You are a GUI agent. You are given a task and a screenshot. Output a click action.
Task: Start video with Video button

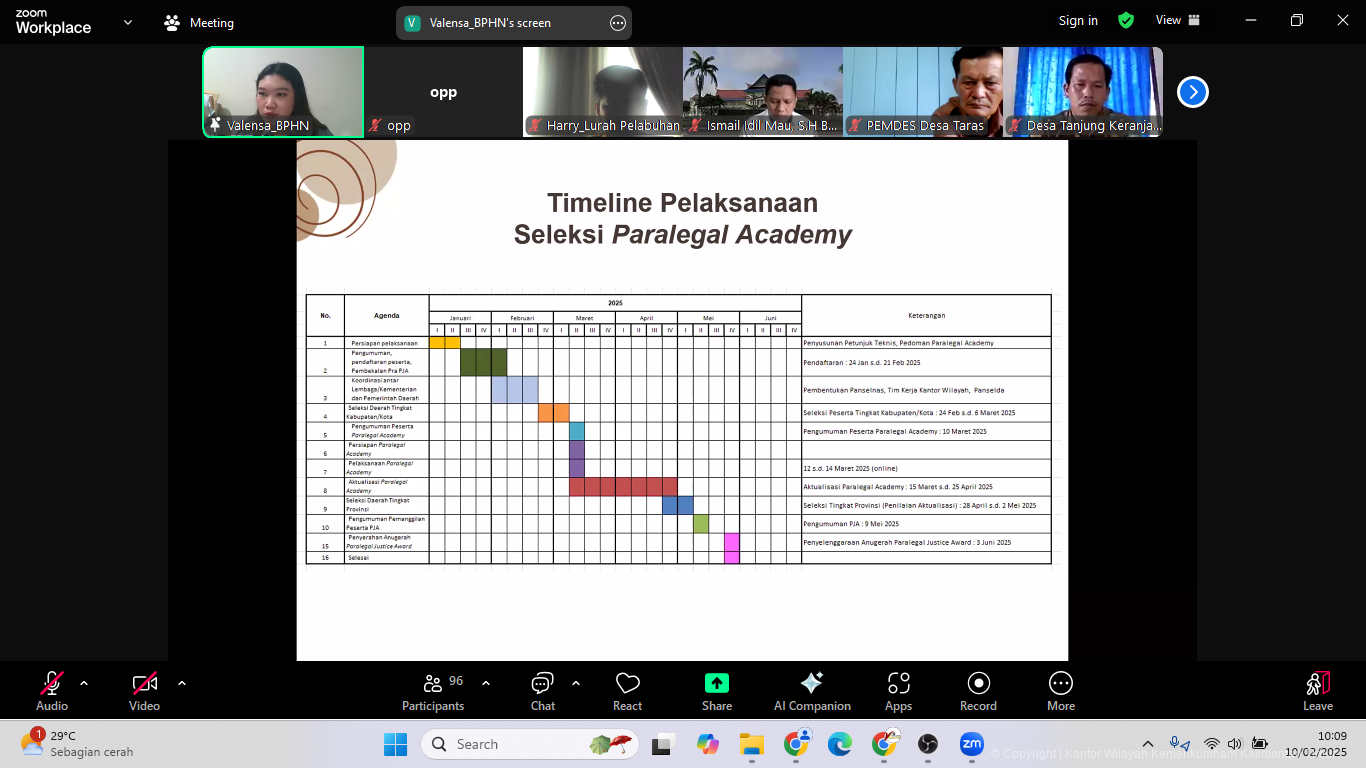(144, 691)
